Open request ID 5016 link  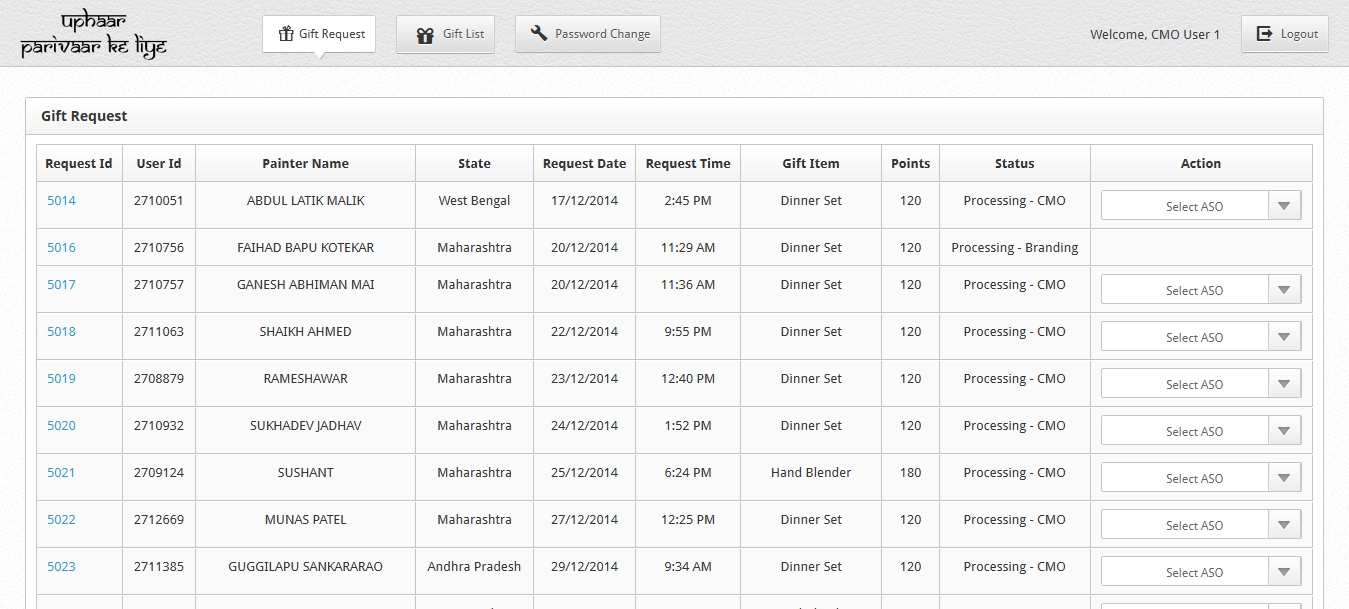61,248
